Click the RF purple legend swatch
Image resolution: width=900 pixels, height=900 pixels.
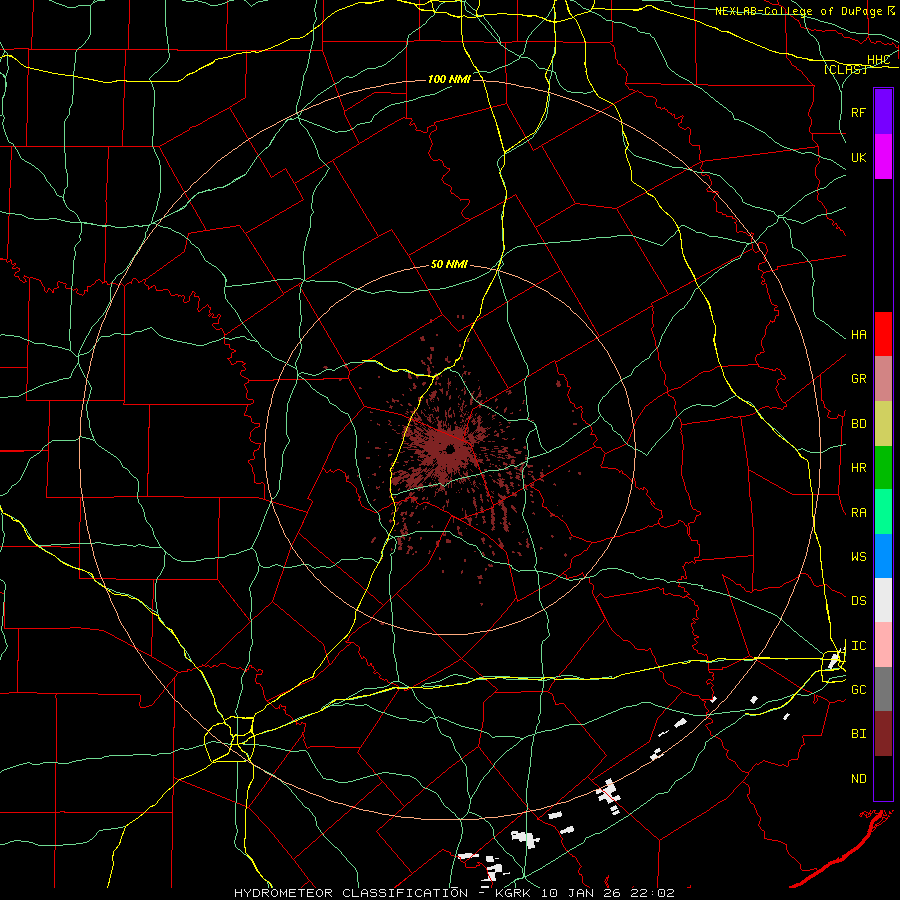[883, 112]
